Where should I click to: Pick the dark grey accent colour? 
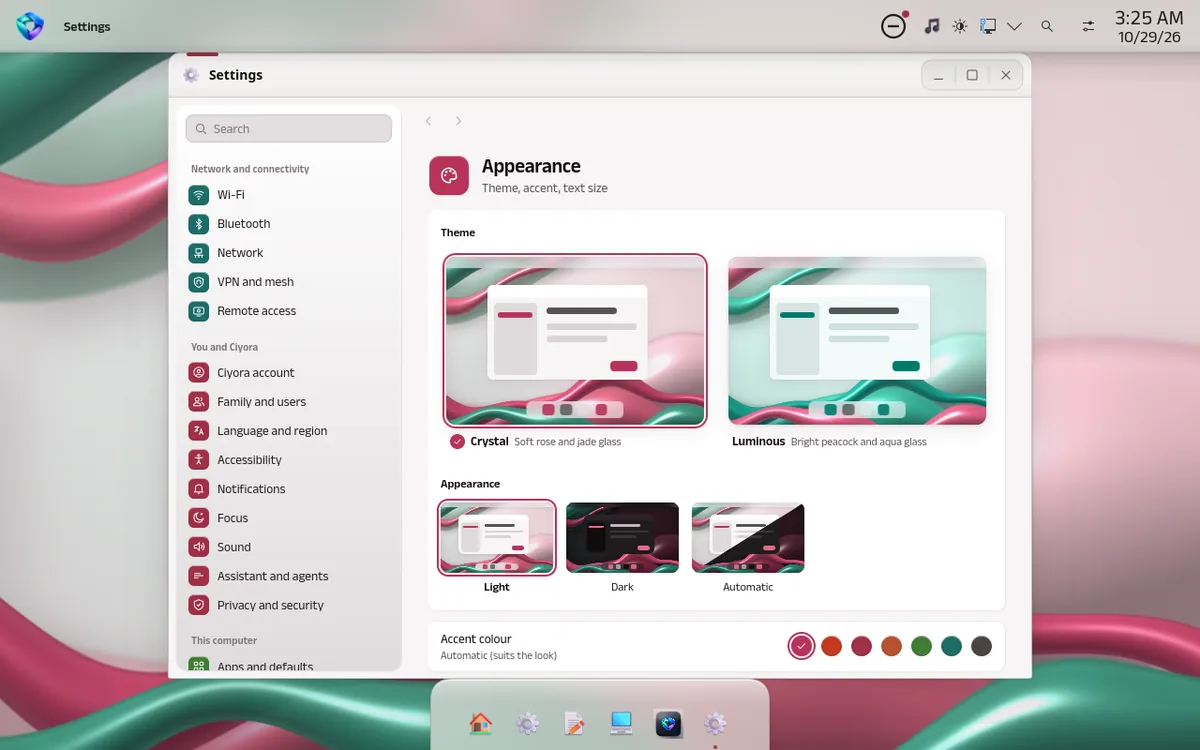981,646
